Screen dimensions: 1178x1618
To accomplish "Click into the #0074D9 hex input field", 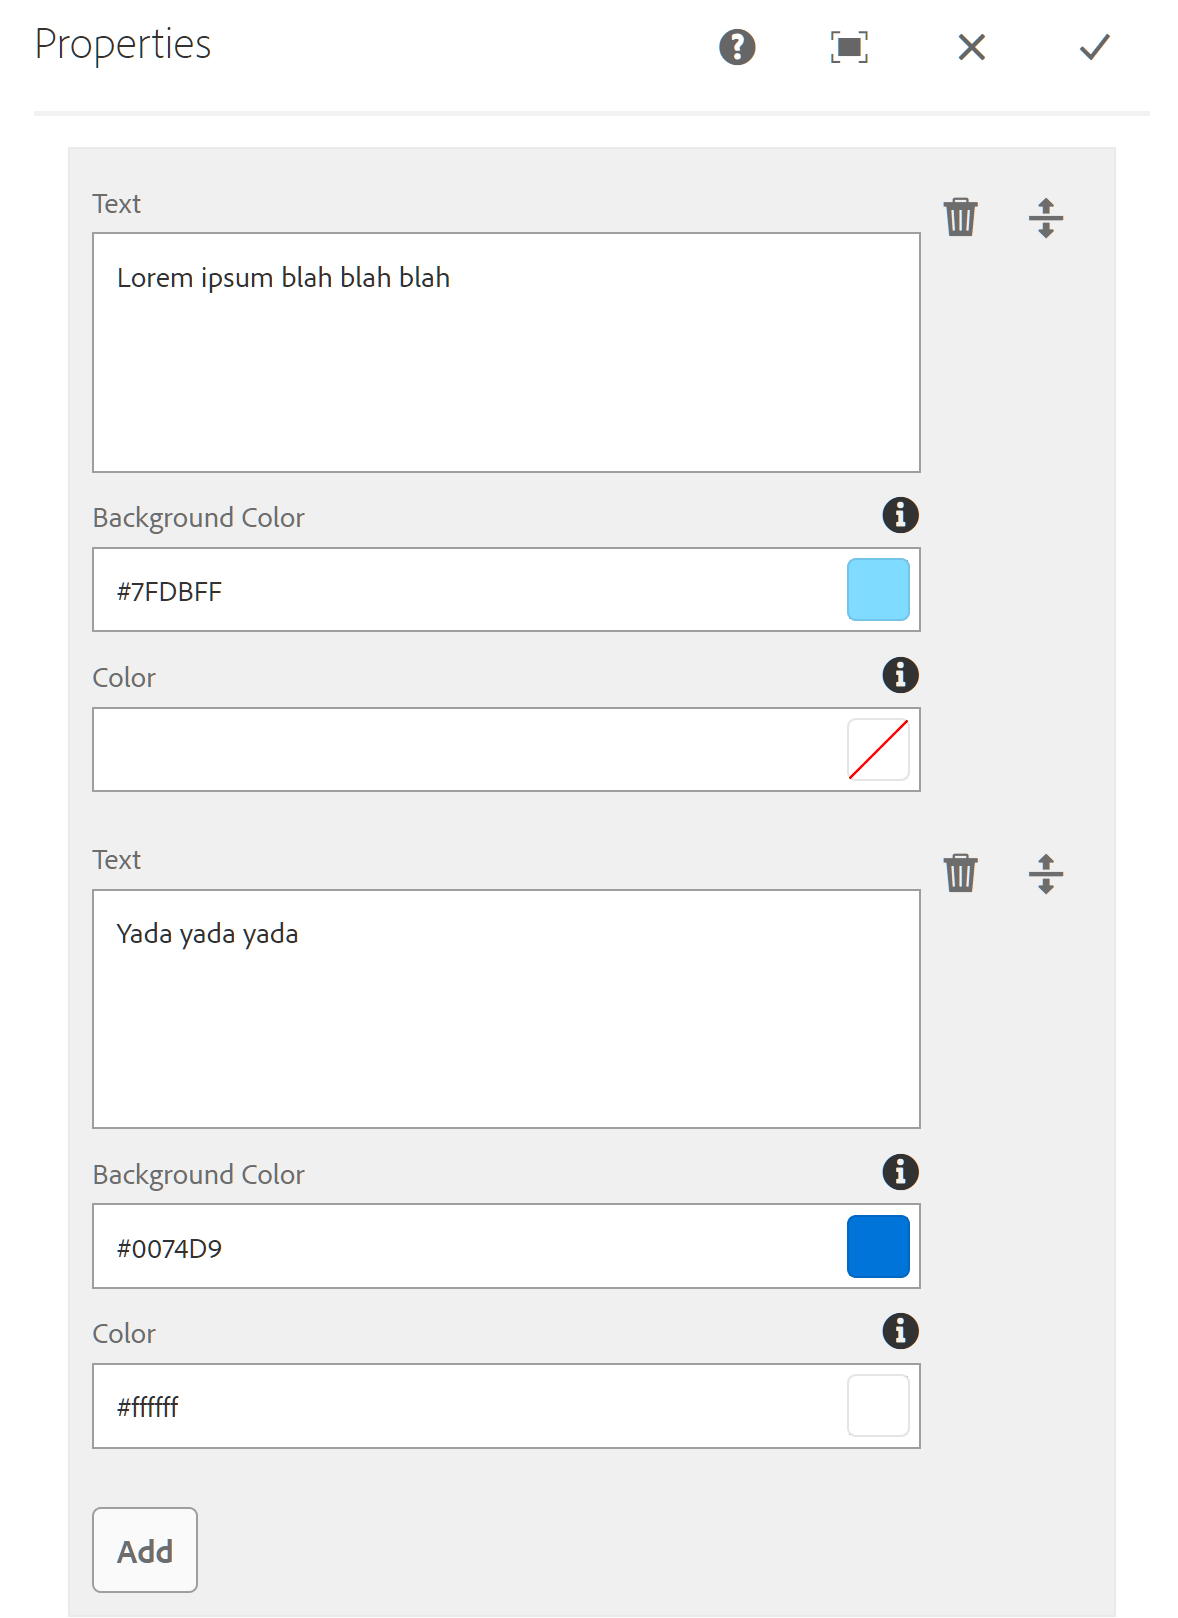I will [470, 1247].
